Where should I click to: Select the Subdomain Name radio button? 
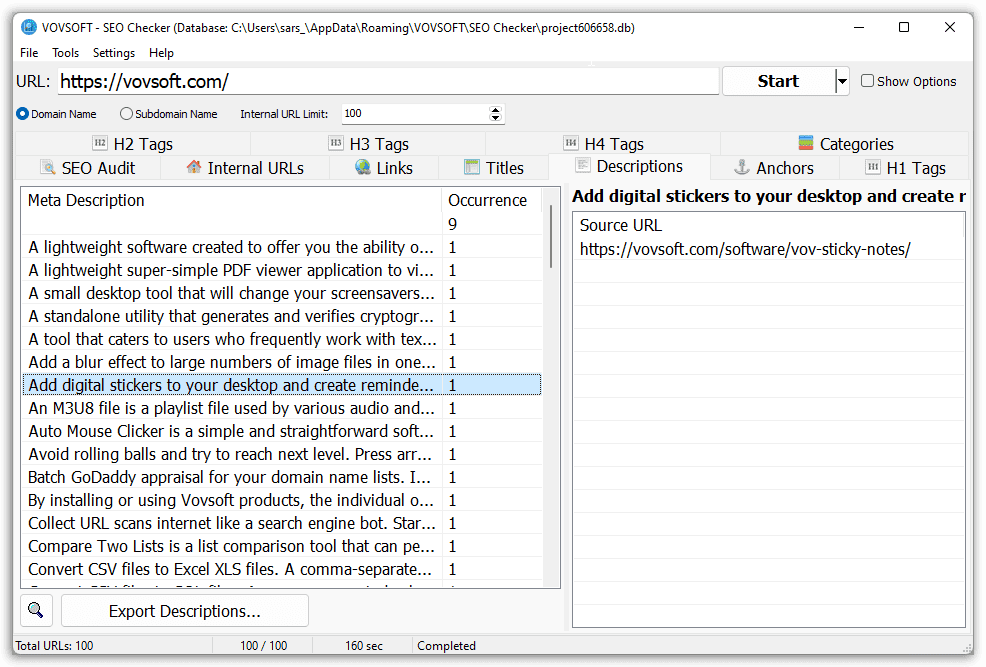(x=126, y=114)
